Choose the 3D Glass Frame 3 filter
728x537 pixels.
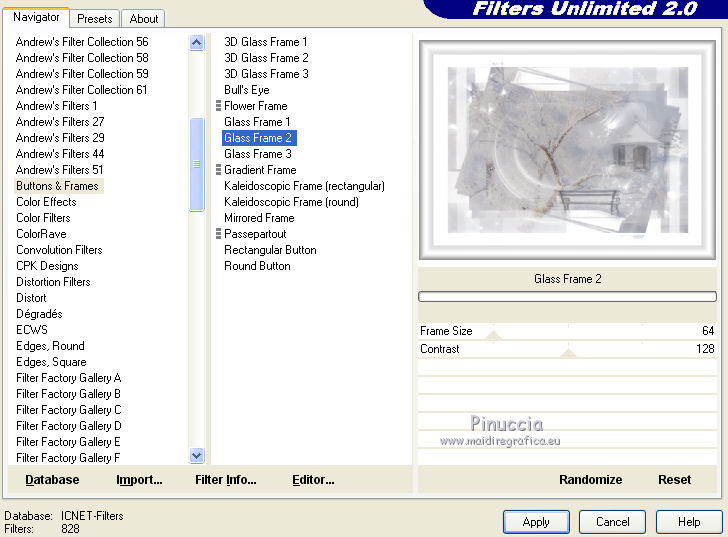[x=266, y=74]
